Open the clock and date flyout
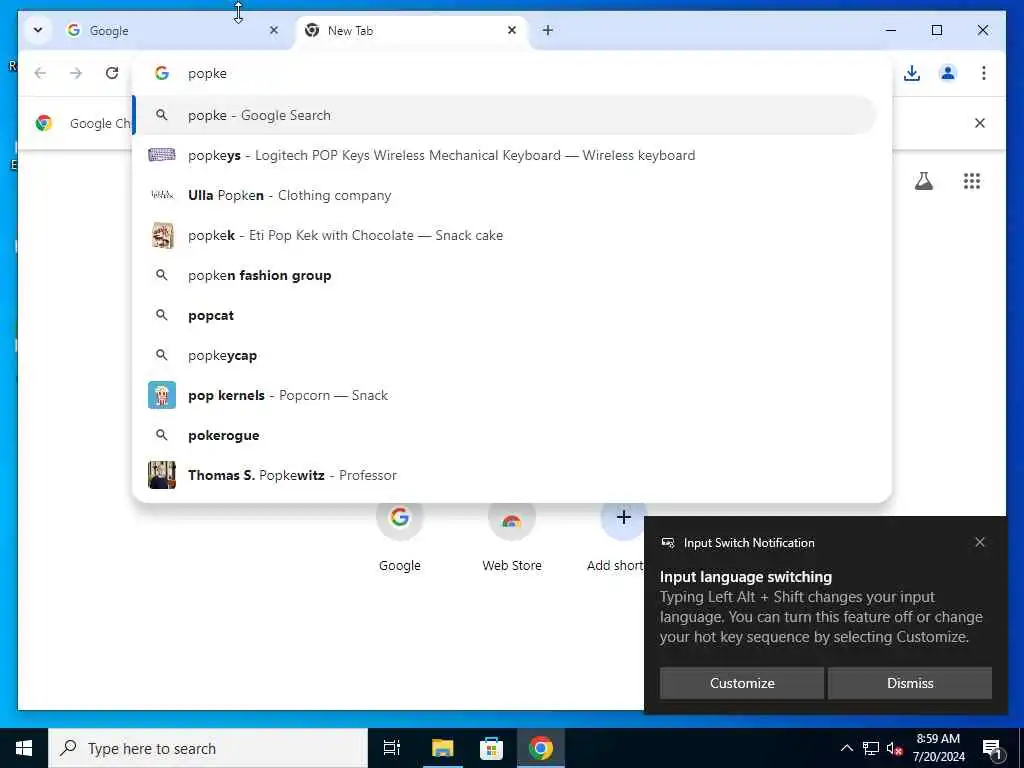This screenshot has height=768, width=1024. click(938, 748)
